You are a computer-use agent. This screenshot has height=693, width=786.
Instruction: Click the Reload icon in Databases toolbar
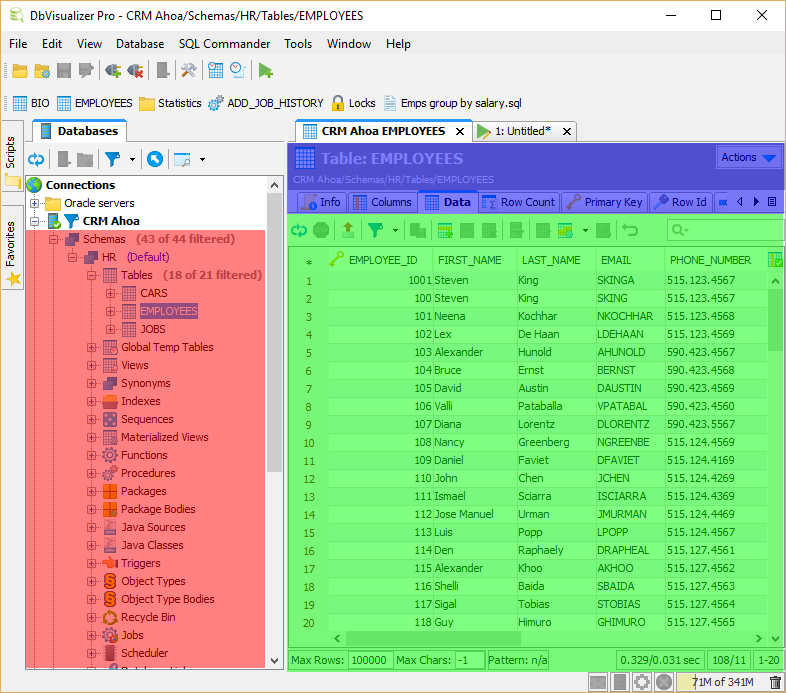(x=36, y=159)
